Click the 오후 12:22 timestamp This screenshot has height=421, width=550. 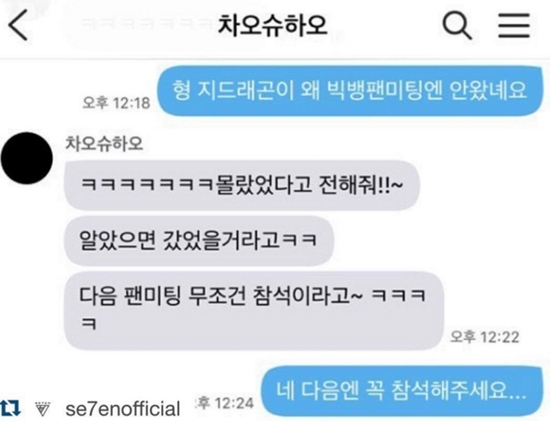pyautogui.click(x=484, y=337)
